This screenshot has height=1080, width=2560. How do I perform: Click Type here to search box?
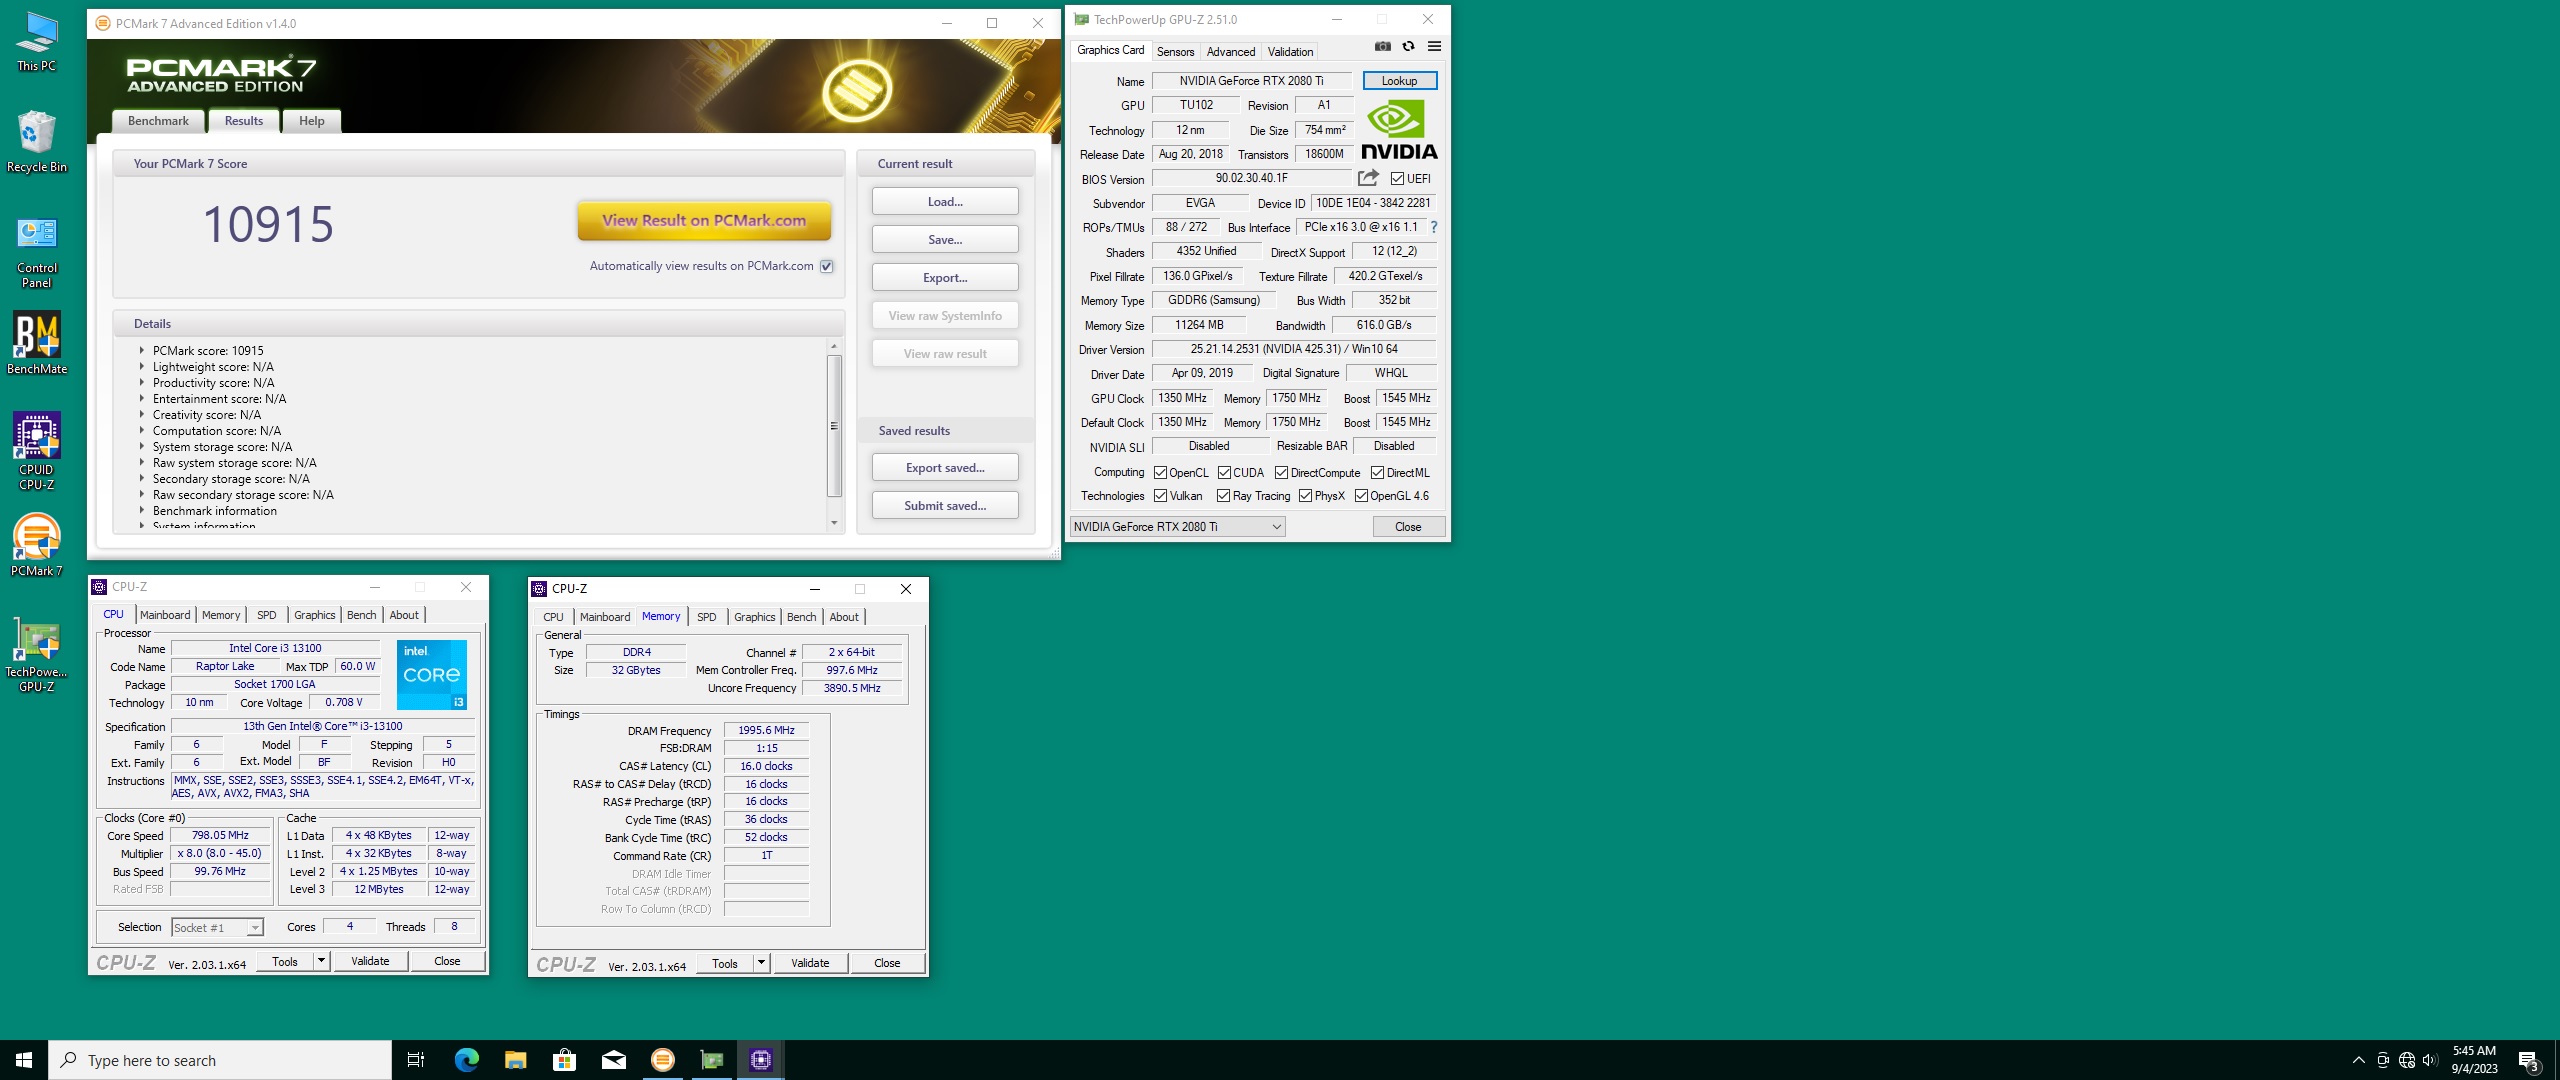[220, 1060]
